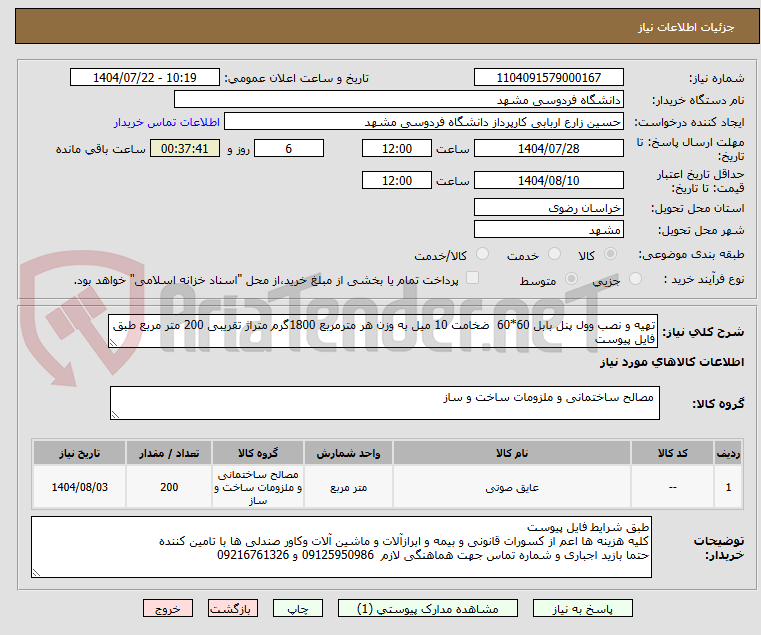The image size is (761, 635).
Task: Select the کالا/خدمت radio button
Action: point(482,253)
